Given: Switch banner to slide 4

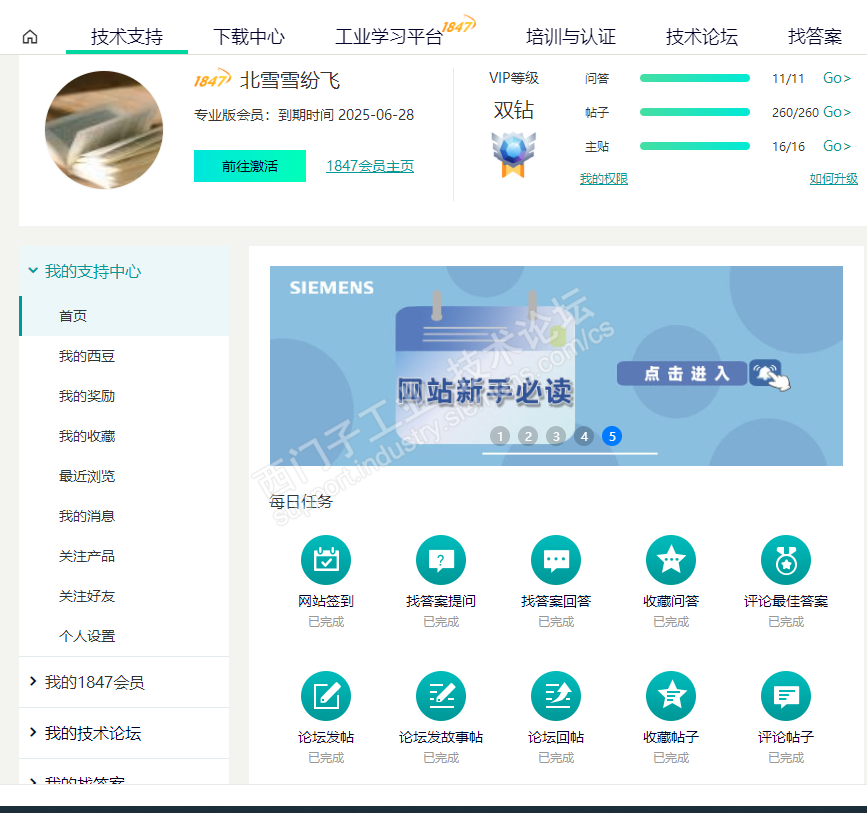Looking at the screenshot, I should click(x=584, y=436).
